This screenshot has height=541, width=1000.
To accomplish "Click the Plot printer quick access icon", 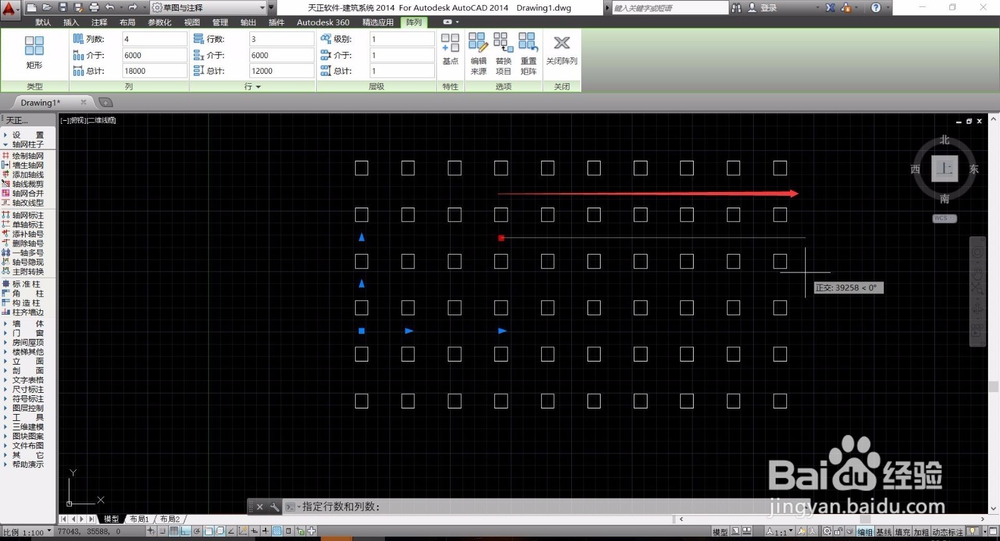I will coord(94,8).
